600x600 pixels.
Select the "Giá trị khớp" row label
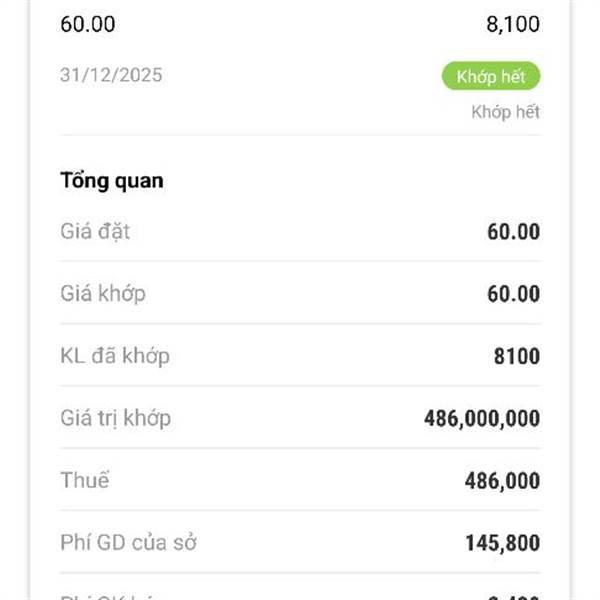coord(115,418)
